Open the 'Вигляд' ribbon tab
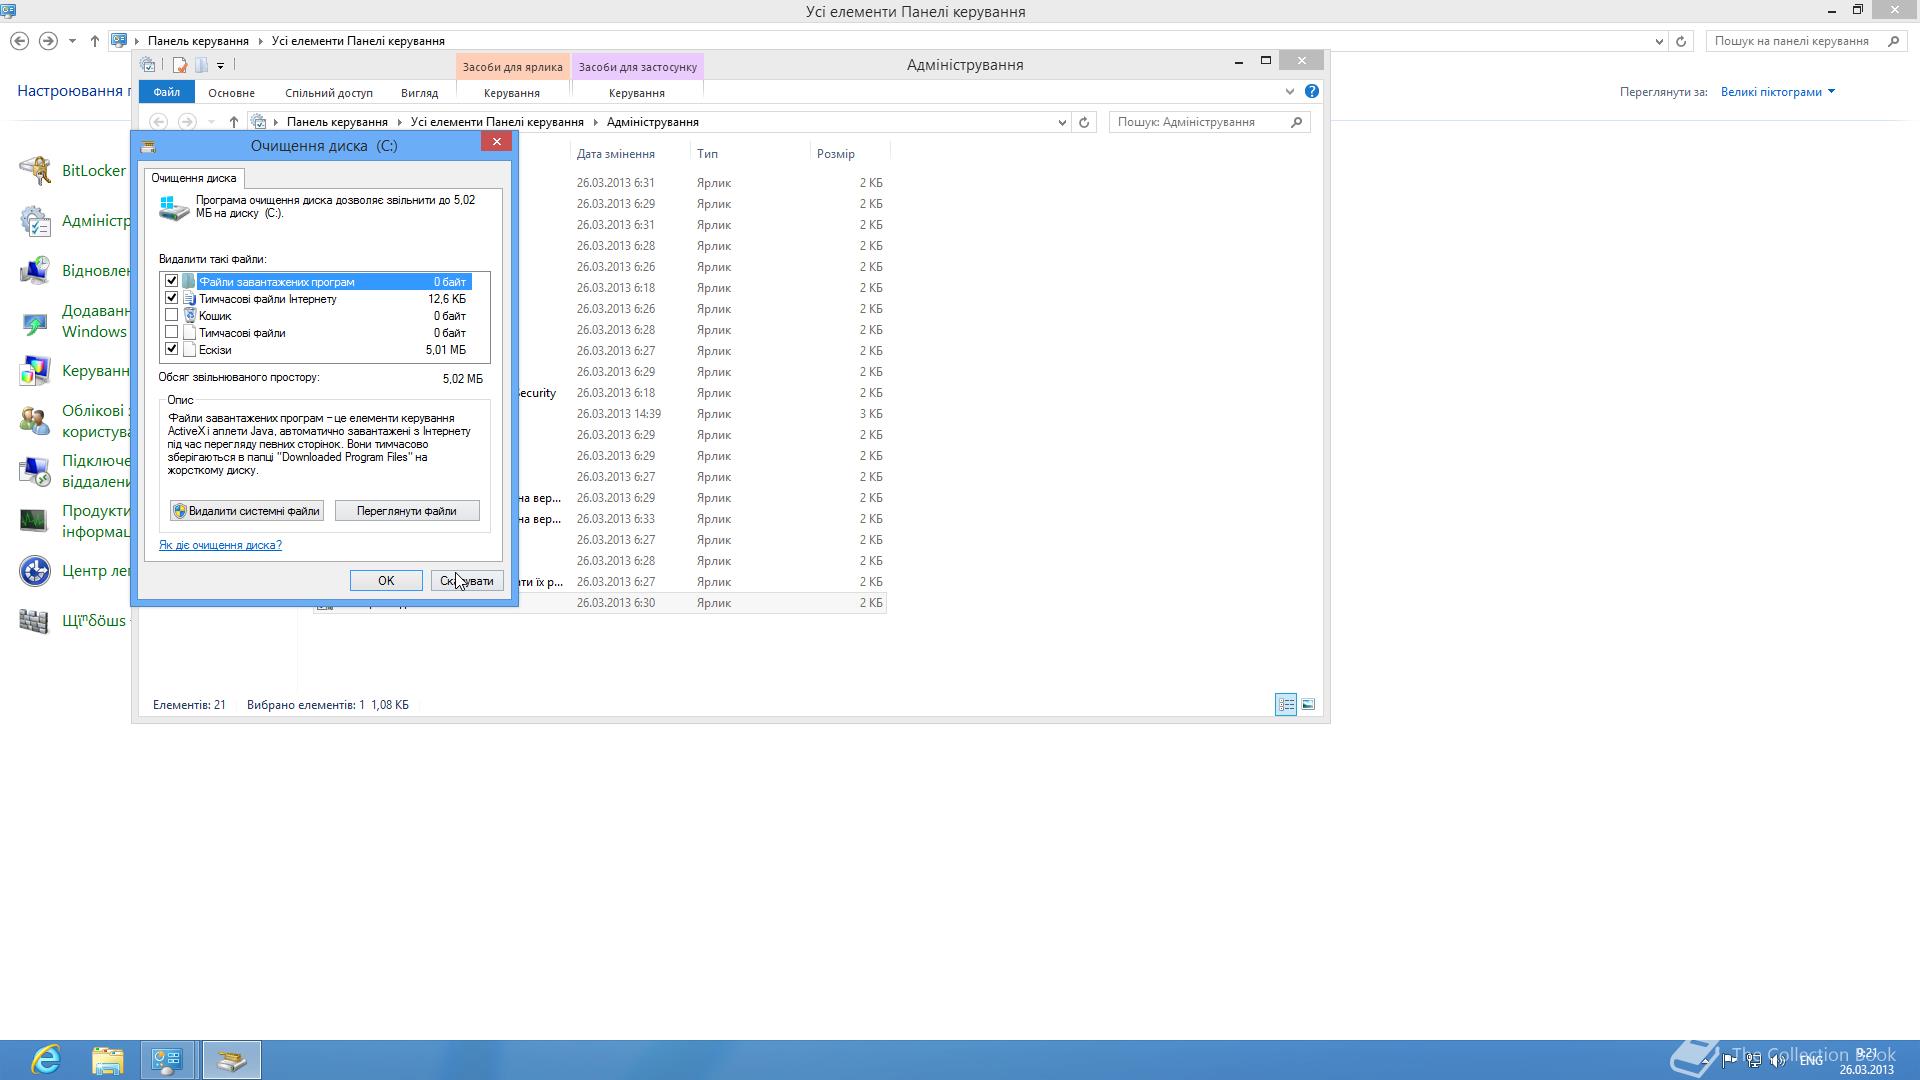This screenshot has width=1920, height=1080. (x=419, y=92)
